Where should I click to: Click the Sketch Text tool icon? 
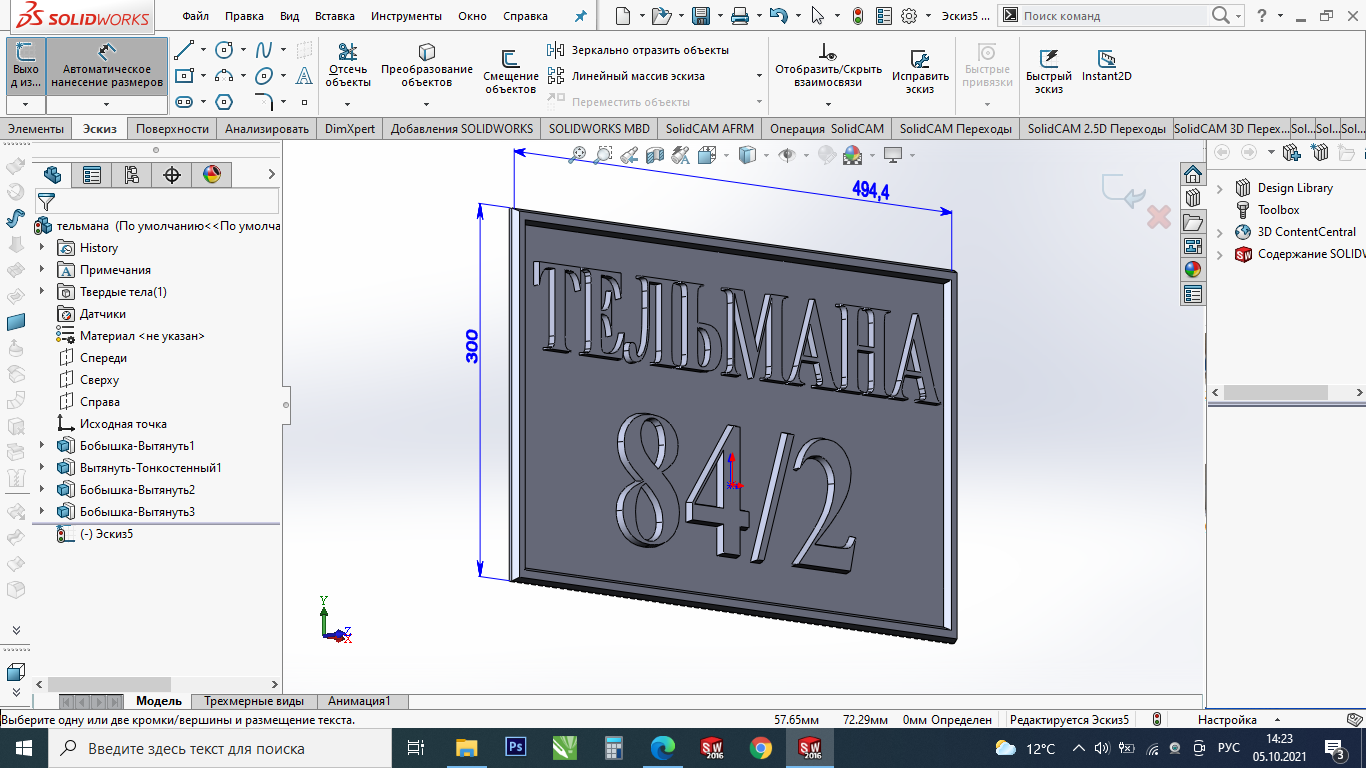coord(304,76)
